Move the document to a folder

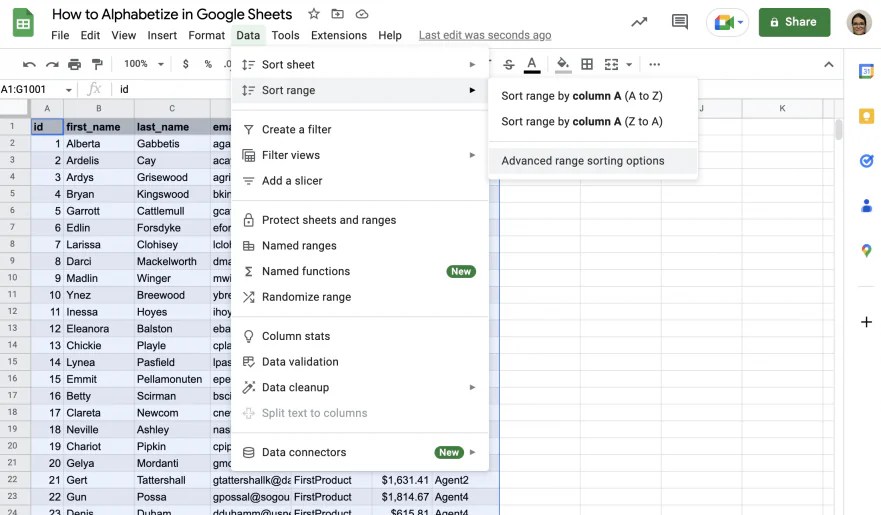coord(337,14)
